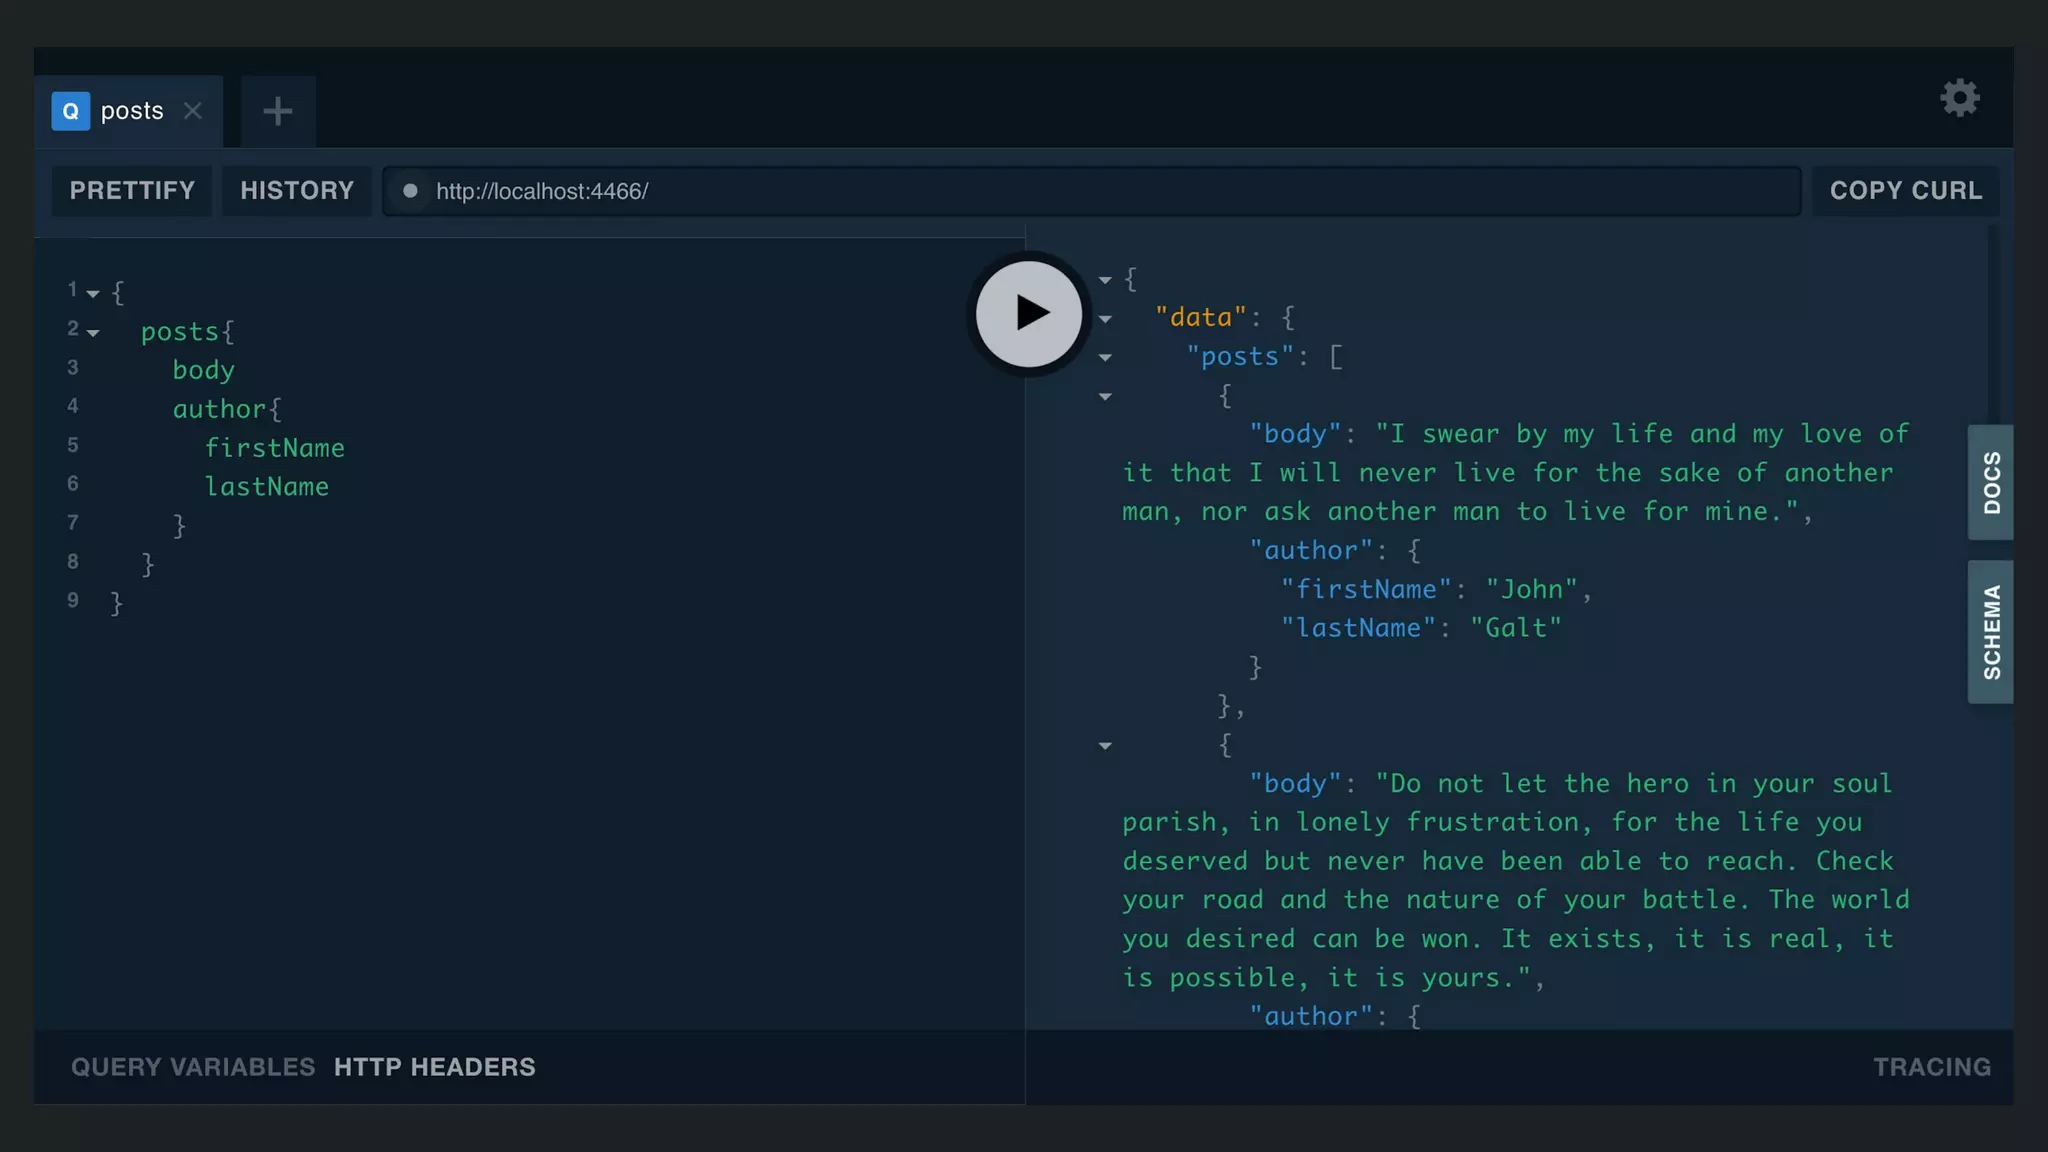Image resolution: width=2048 pixels, height=1152 pixels.
Task: Collapse the second post object in results
Action: (1105, 746)
